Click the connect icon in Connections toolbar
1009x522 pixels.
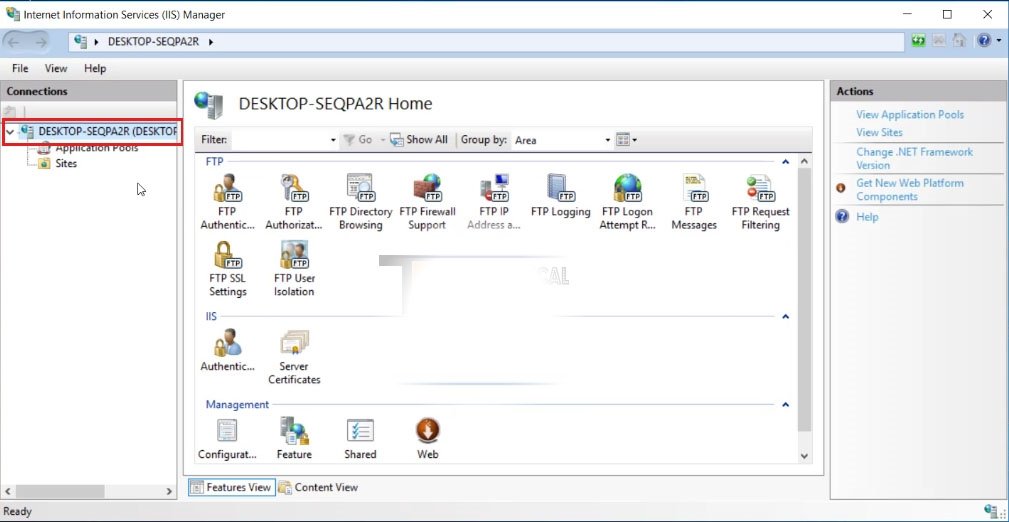[10, 111]
